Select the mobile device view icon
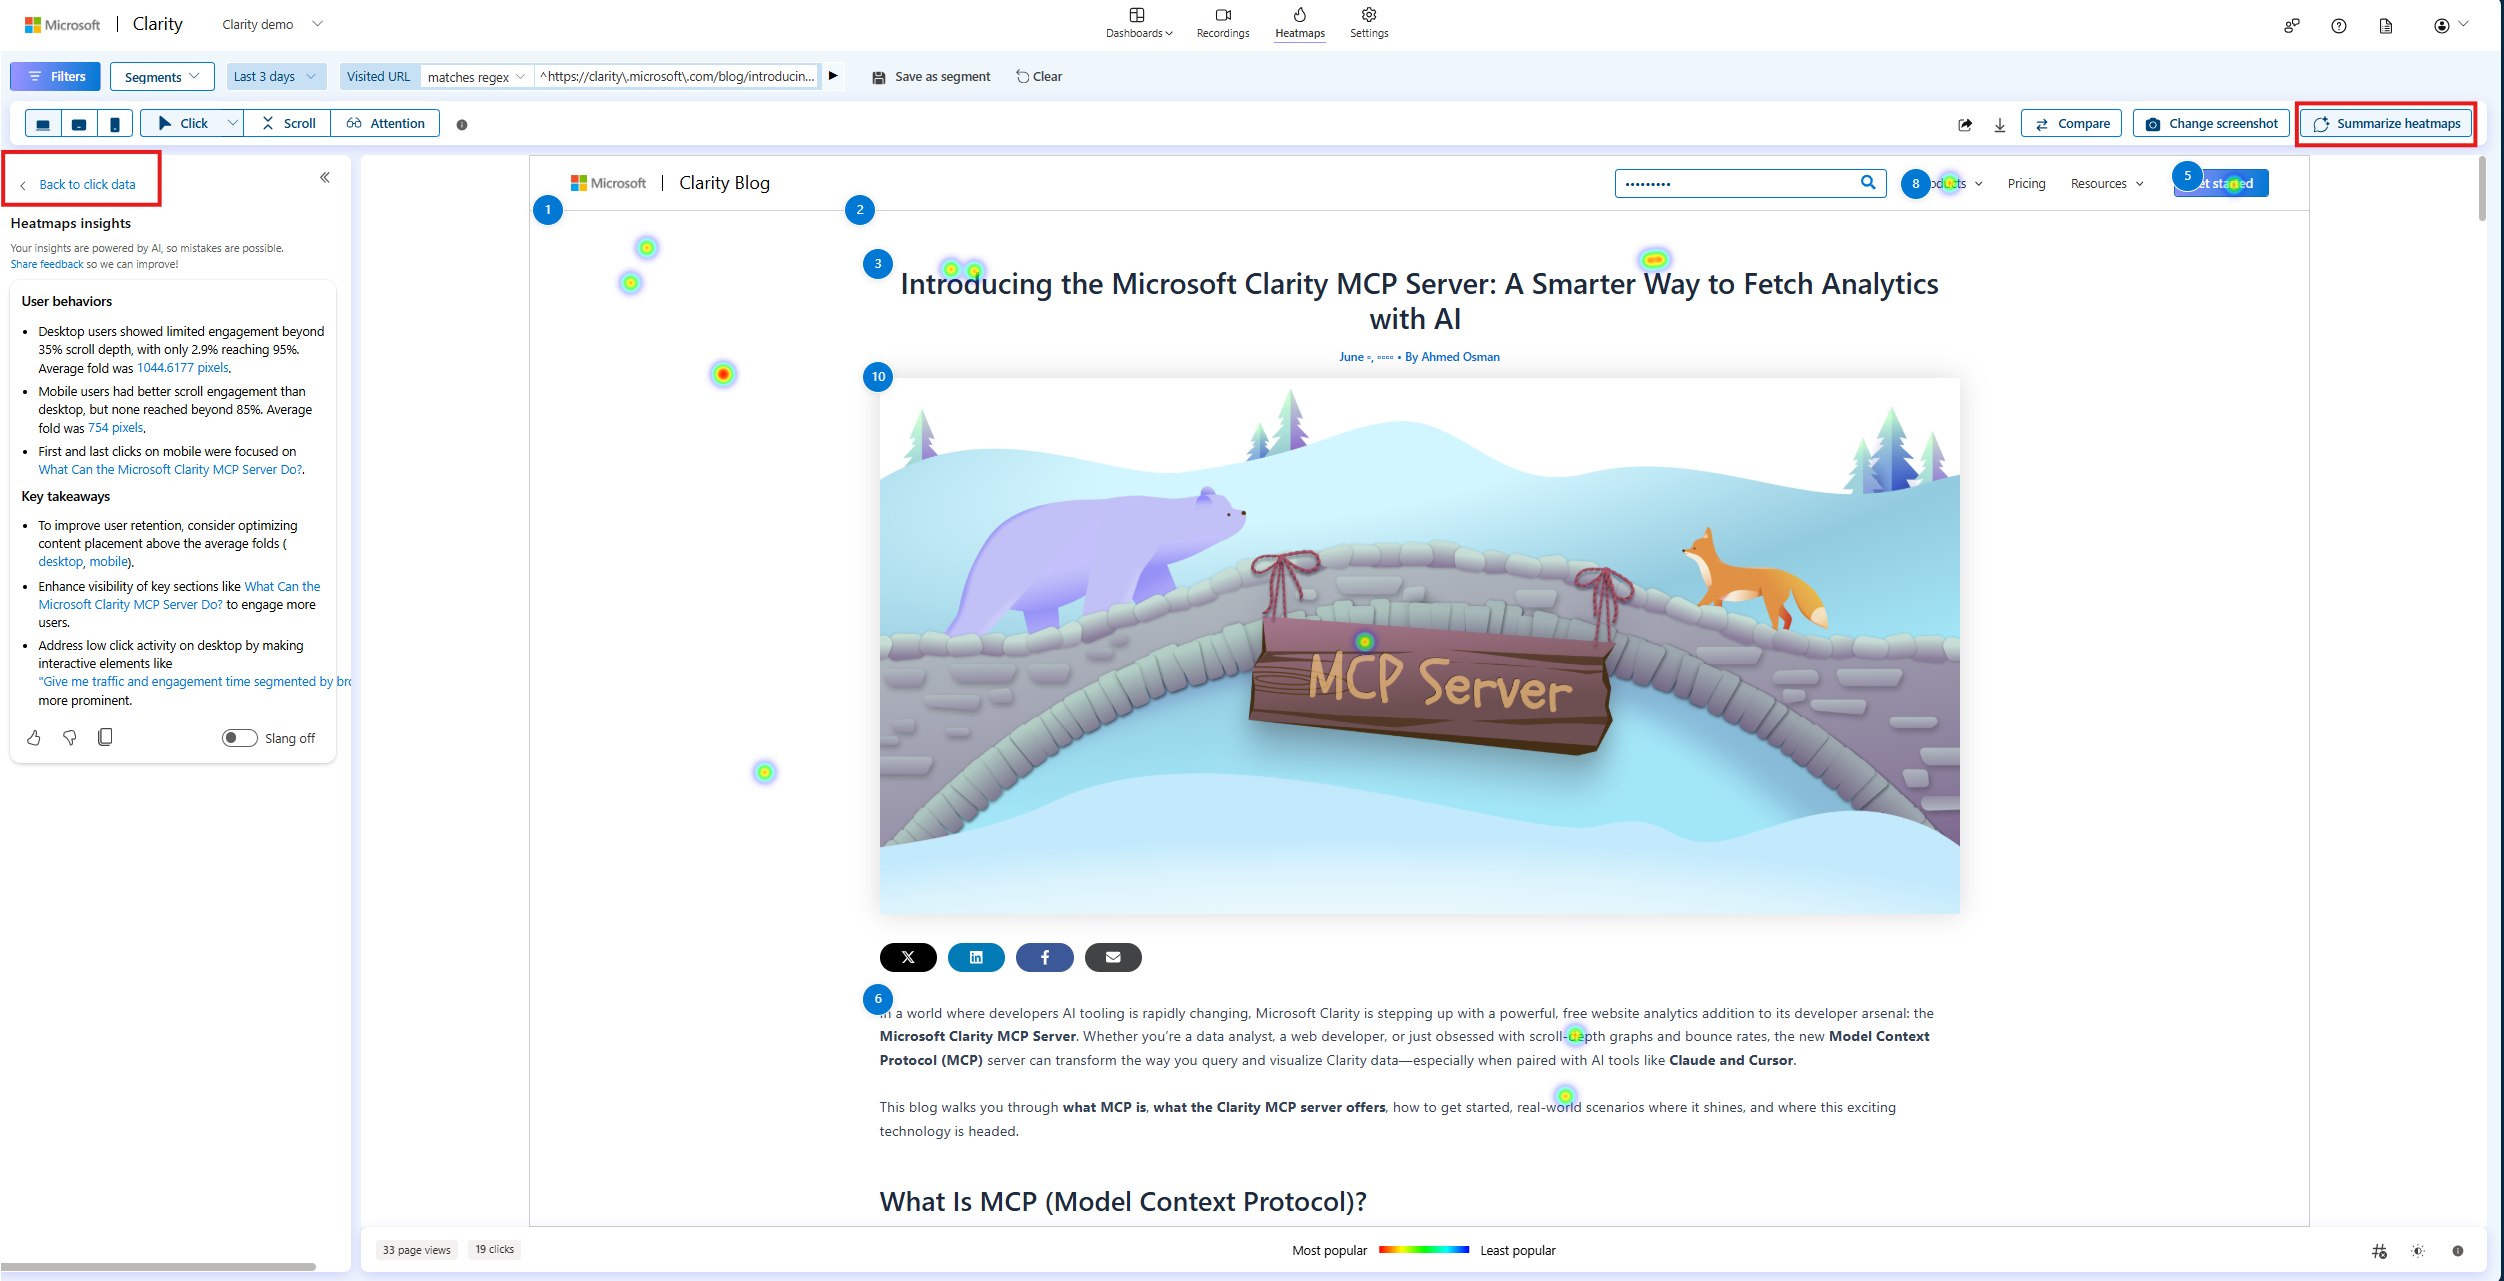The image size is (2504, 1281). tap(115, 124)
